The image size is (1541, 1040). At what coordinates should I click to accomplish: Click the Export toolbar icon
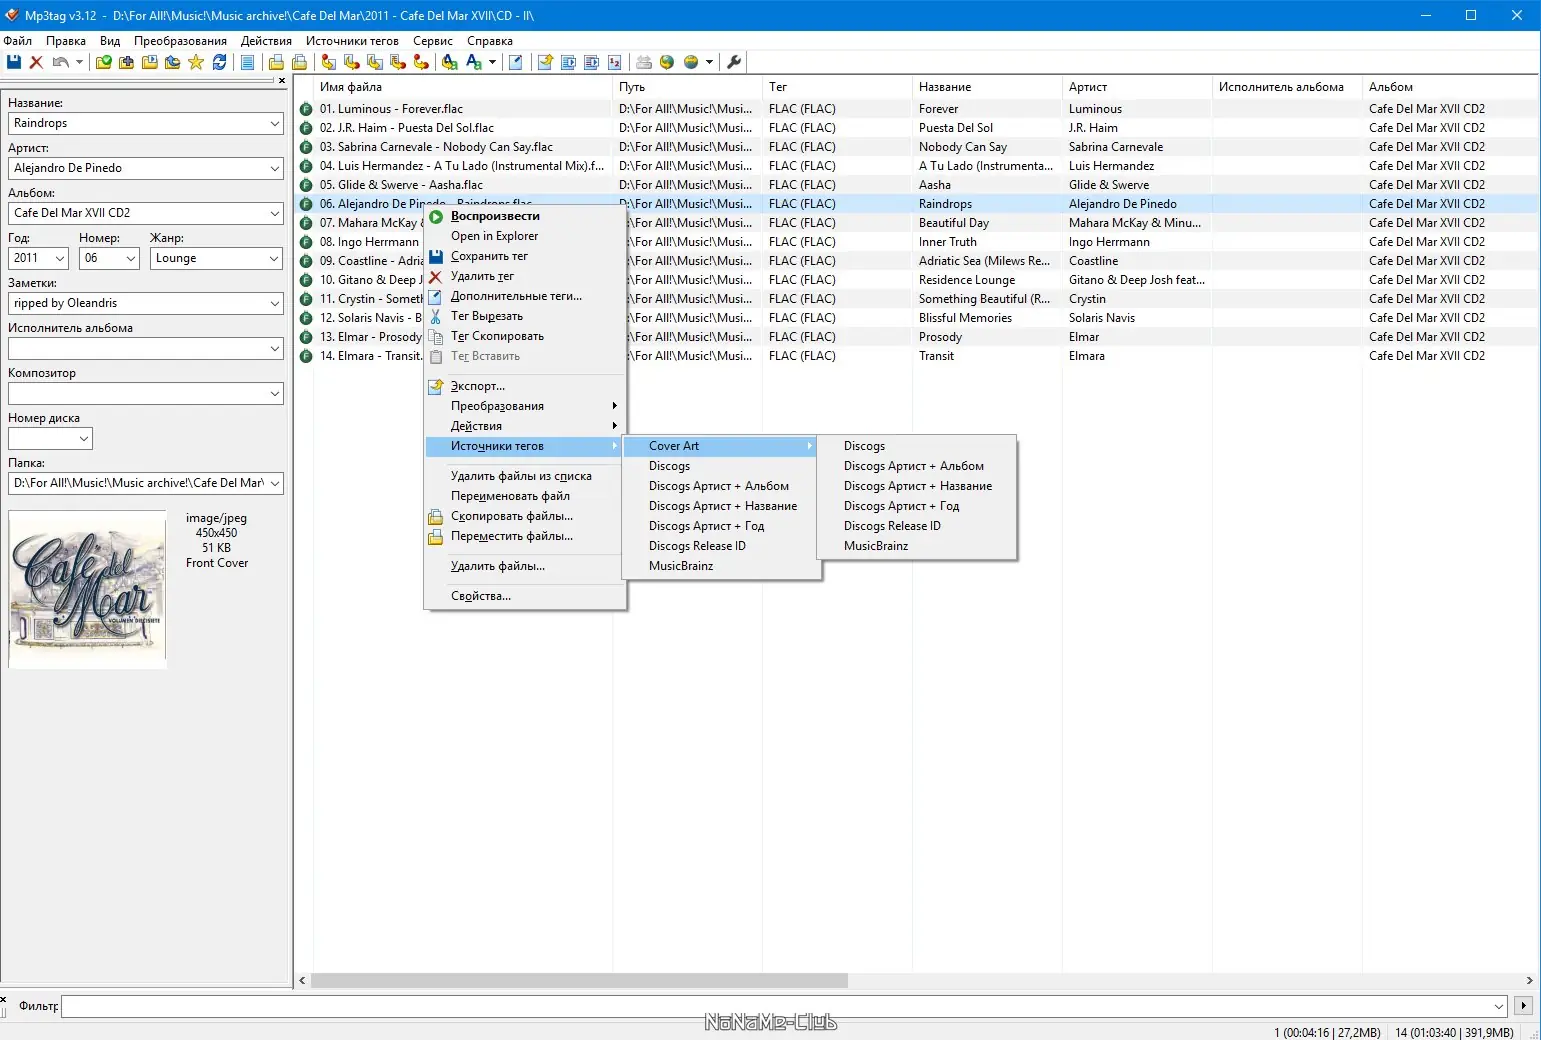pyautogui.click(x=545, y=62)
